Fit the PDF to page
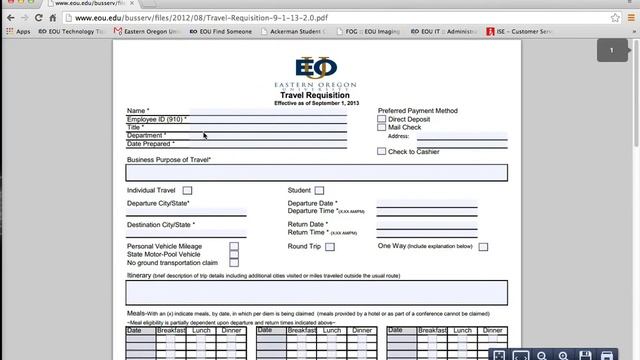 click(499, 356)
